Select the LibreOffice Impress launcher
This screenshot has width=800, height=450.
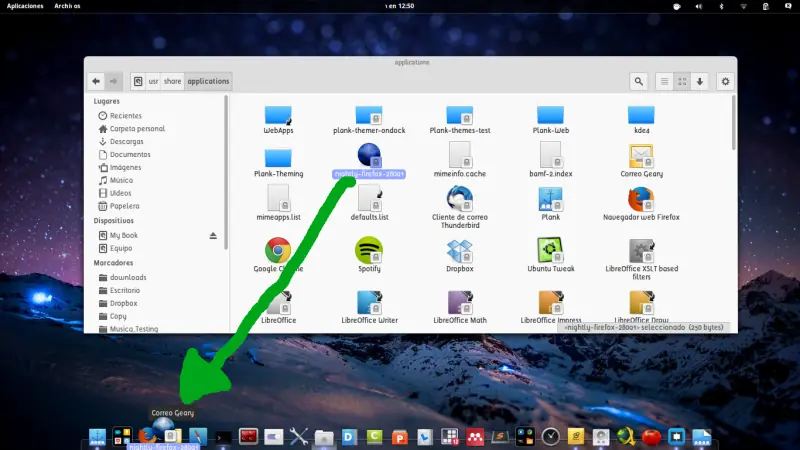(x=551, y=307)
